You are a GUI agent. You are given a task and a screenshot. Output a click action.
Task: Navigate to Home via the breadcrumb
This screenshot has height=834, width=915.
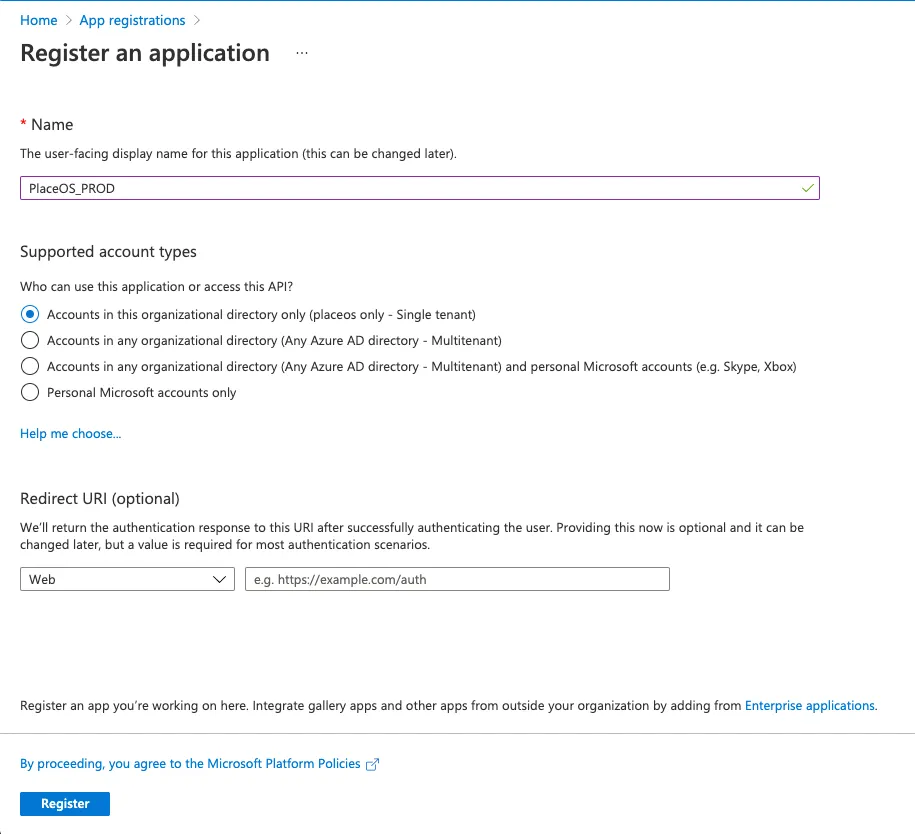click(x=38, y=20)
